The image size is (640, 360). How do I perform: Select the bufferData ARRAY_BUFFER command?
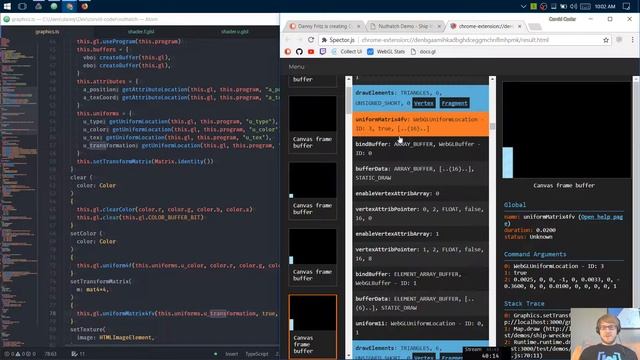coord(420,173)
